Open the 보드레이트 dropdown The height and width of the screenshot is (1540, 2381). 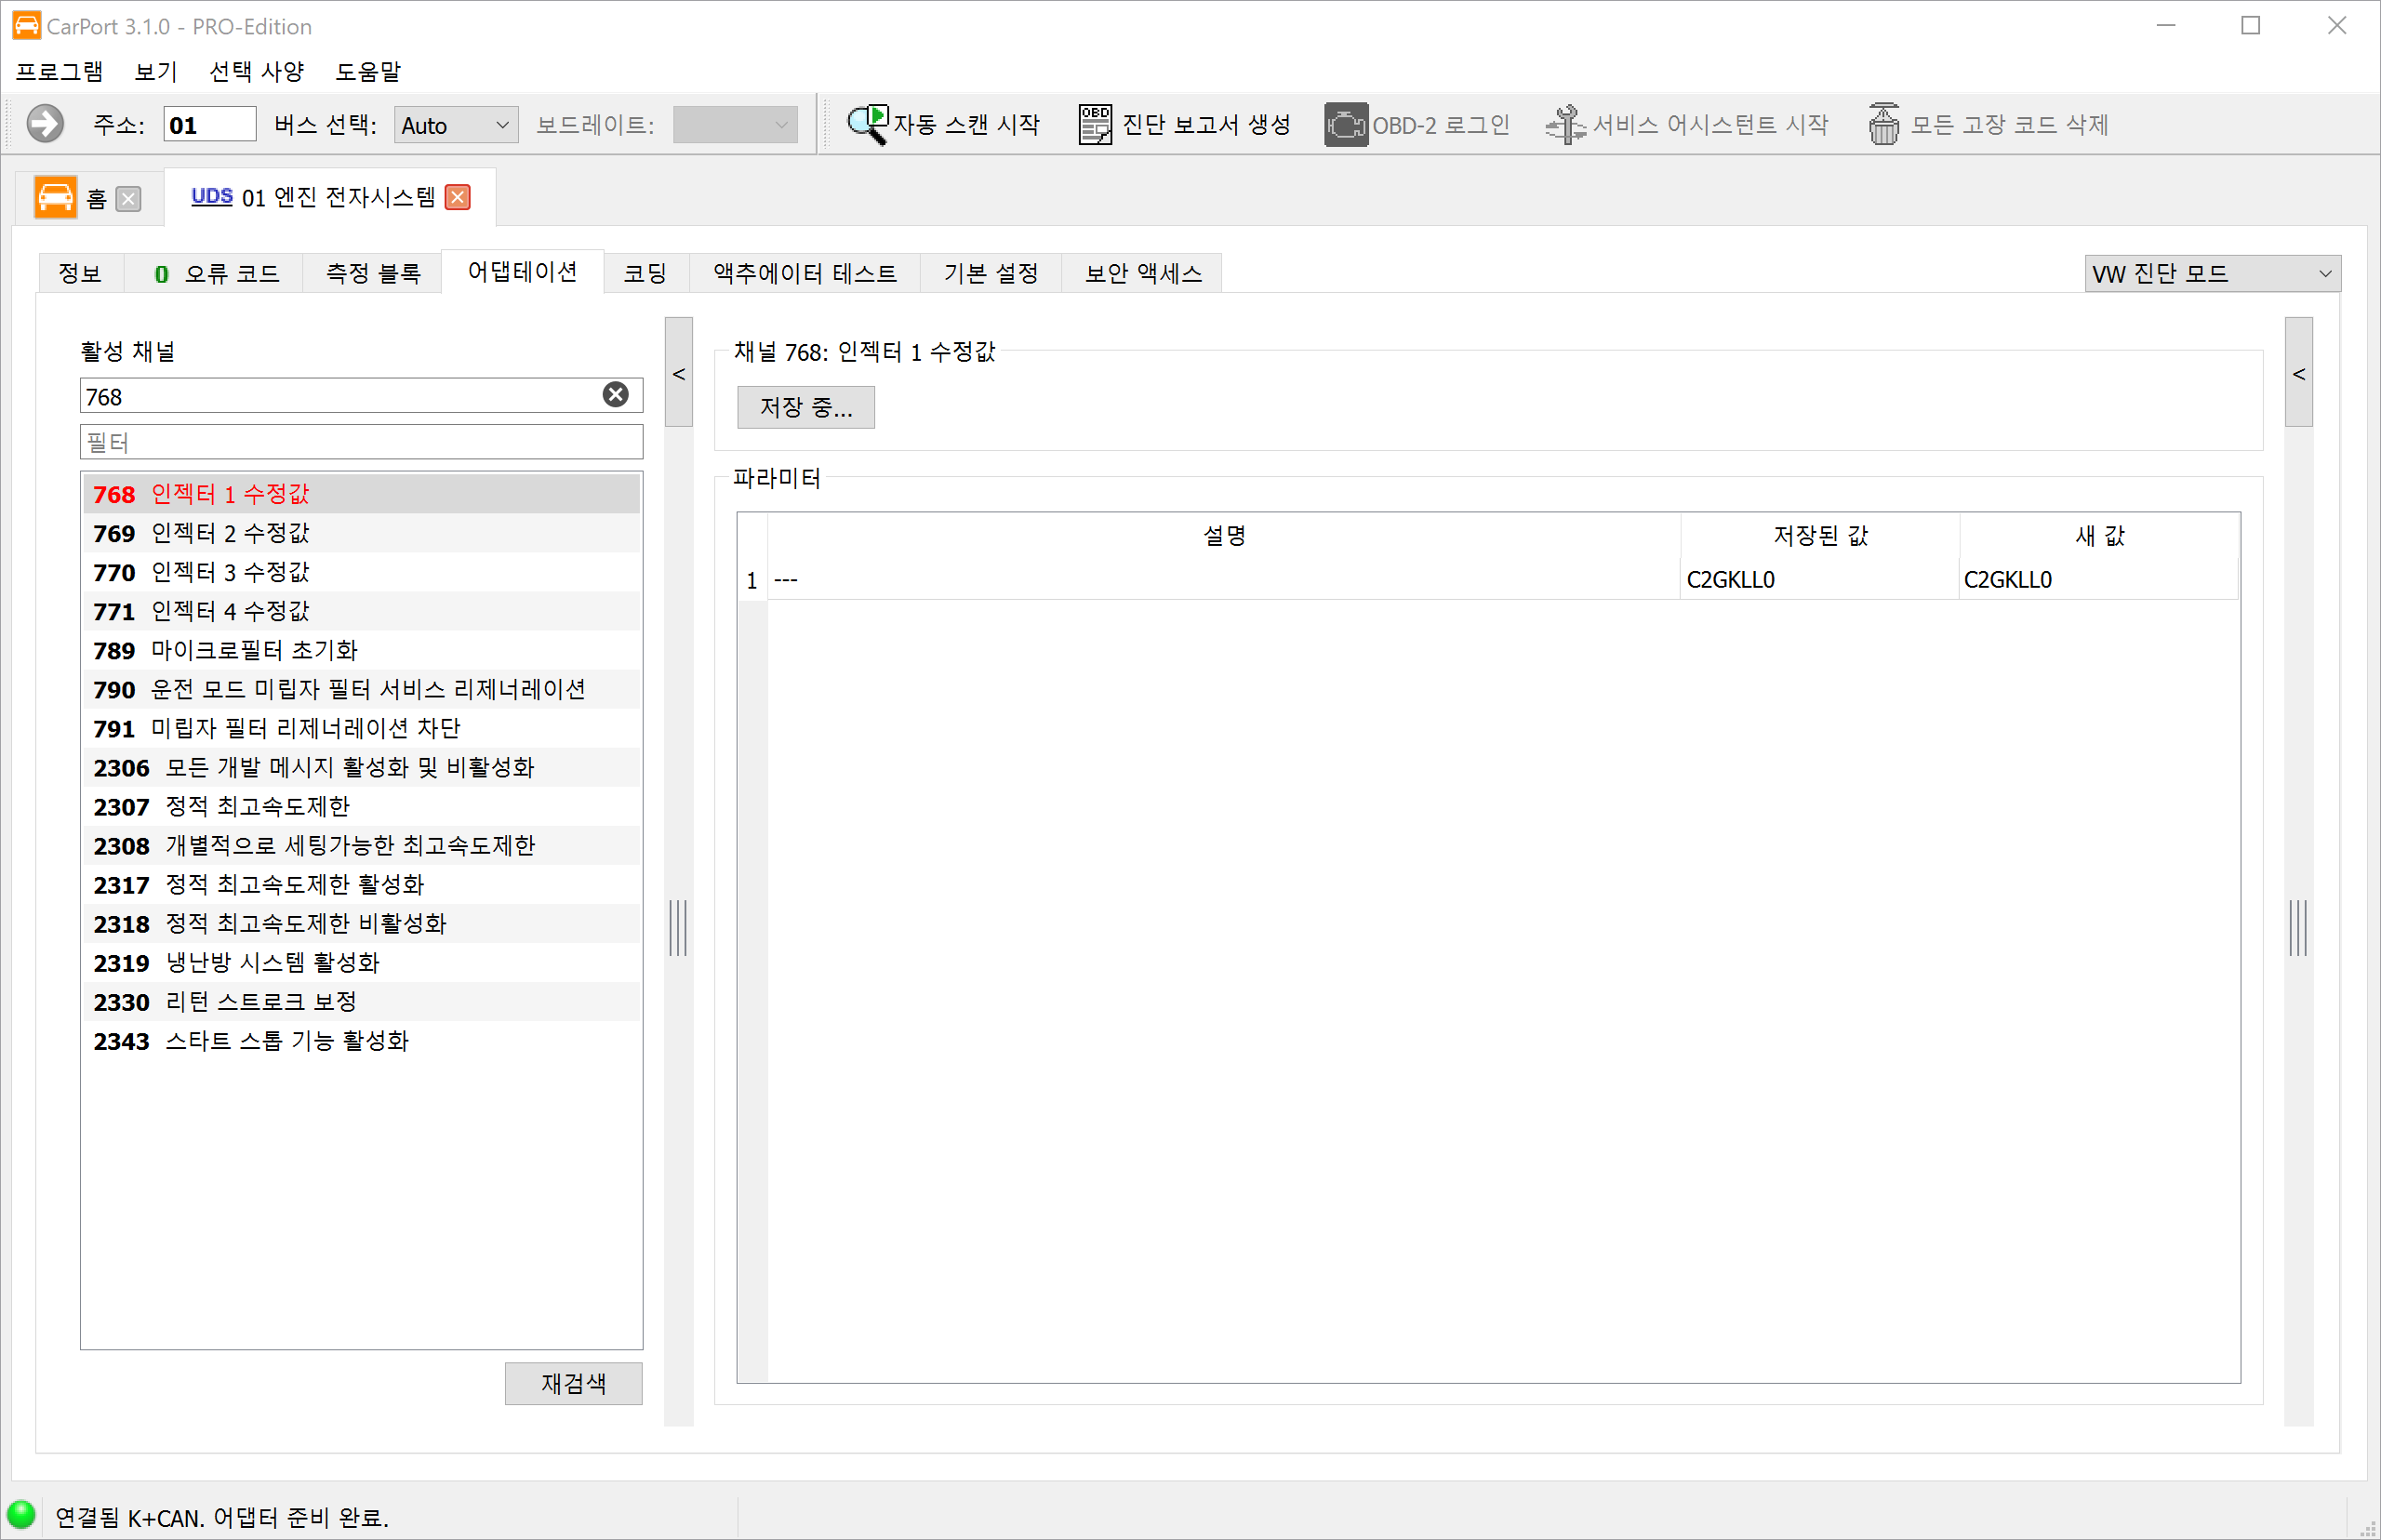[735, 125]
